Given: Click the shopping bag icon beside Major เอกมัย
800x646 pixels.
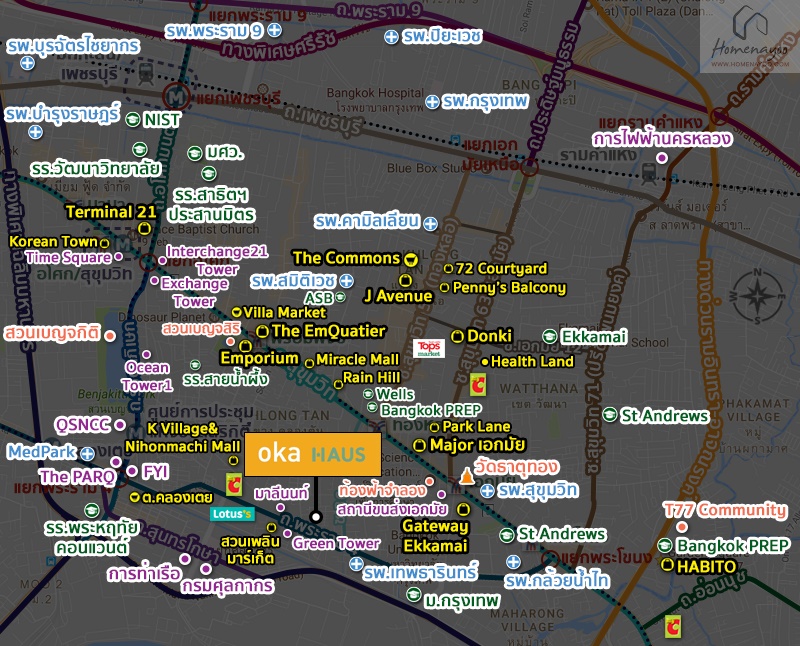Looking at the screenshot, I should 419,445.
